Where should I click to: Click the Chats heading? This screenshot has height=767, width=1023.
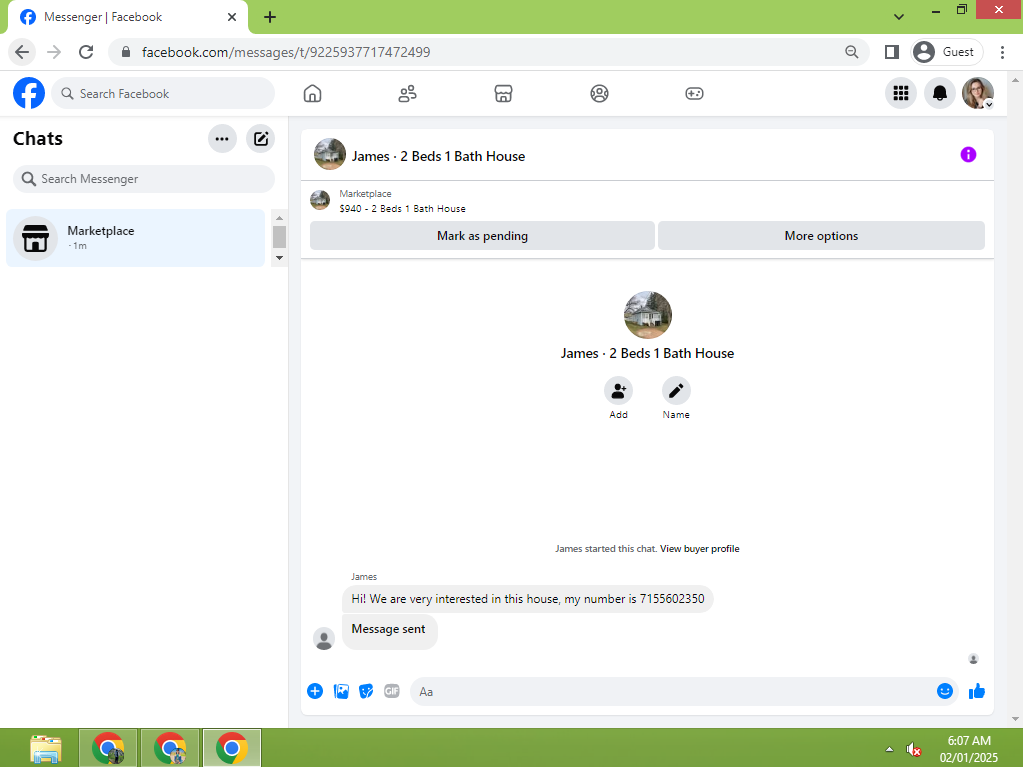38,138
